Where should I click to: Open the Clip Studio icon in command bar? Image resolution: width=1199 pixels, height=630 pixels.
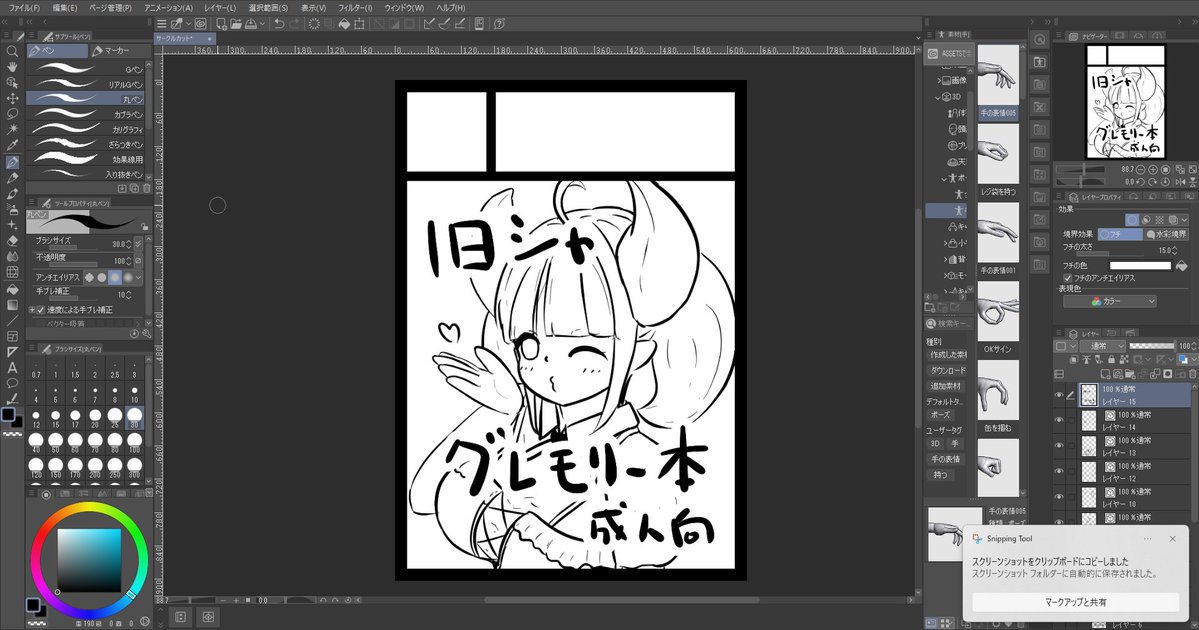tap(200, 24)
